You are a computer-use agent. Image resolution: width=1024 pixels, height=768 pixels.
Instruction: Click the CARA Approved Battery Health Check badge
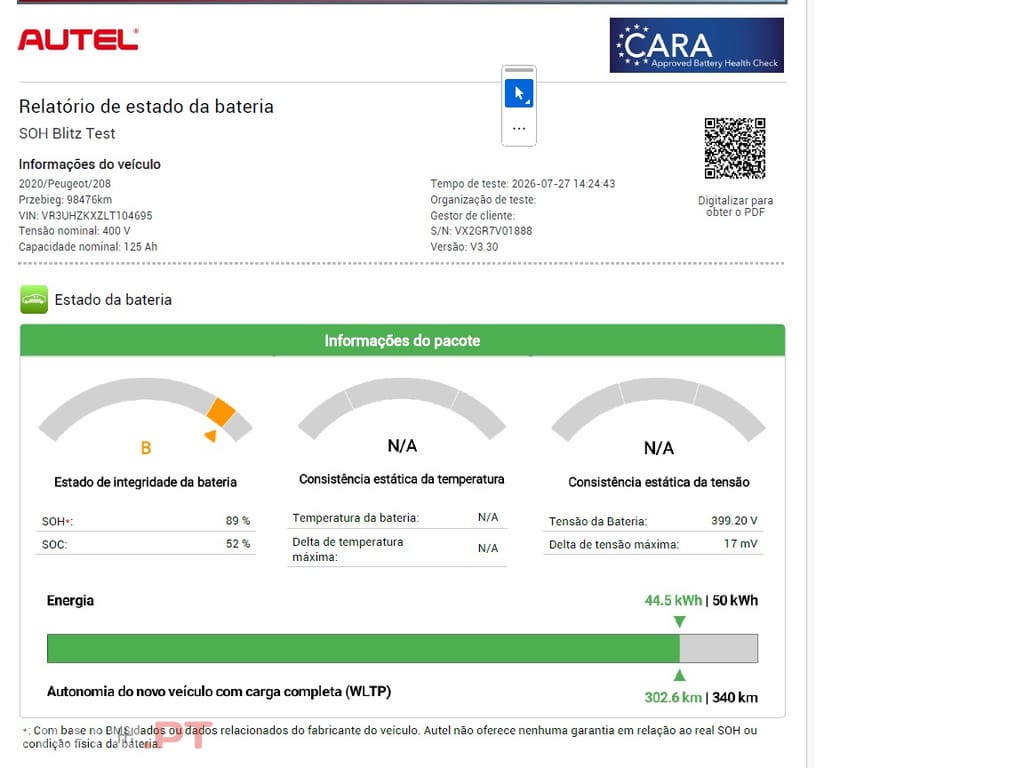point(696,45)
